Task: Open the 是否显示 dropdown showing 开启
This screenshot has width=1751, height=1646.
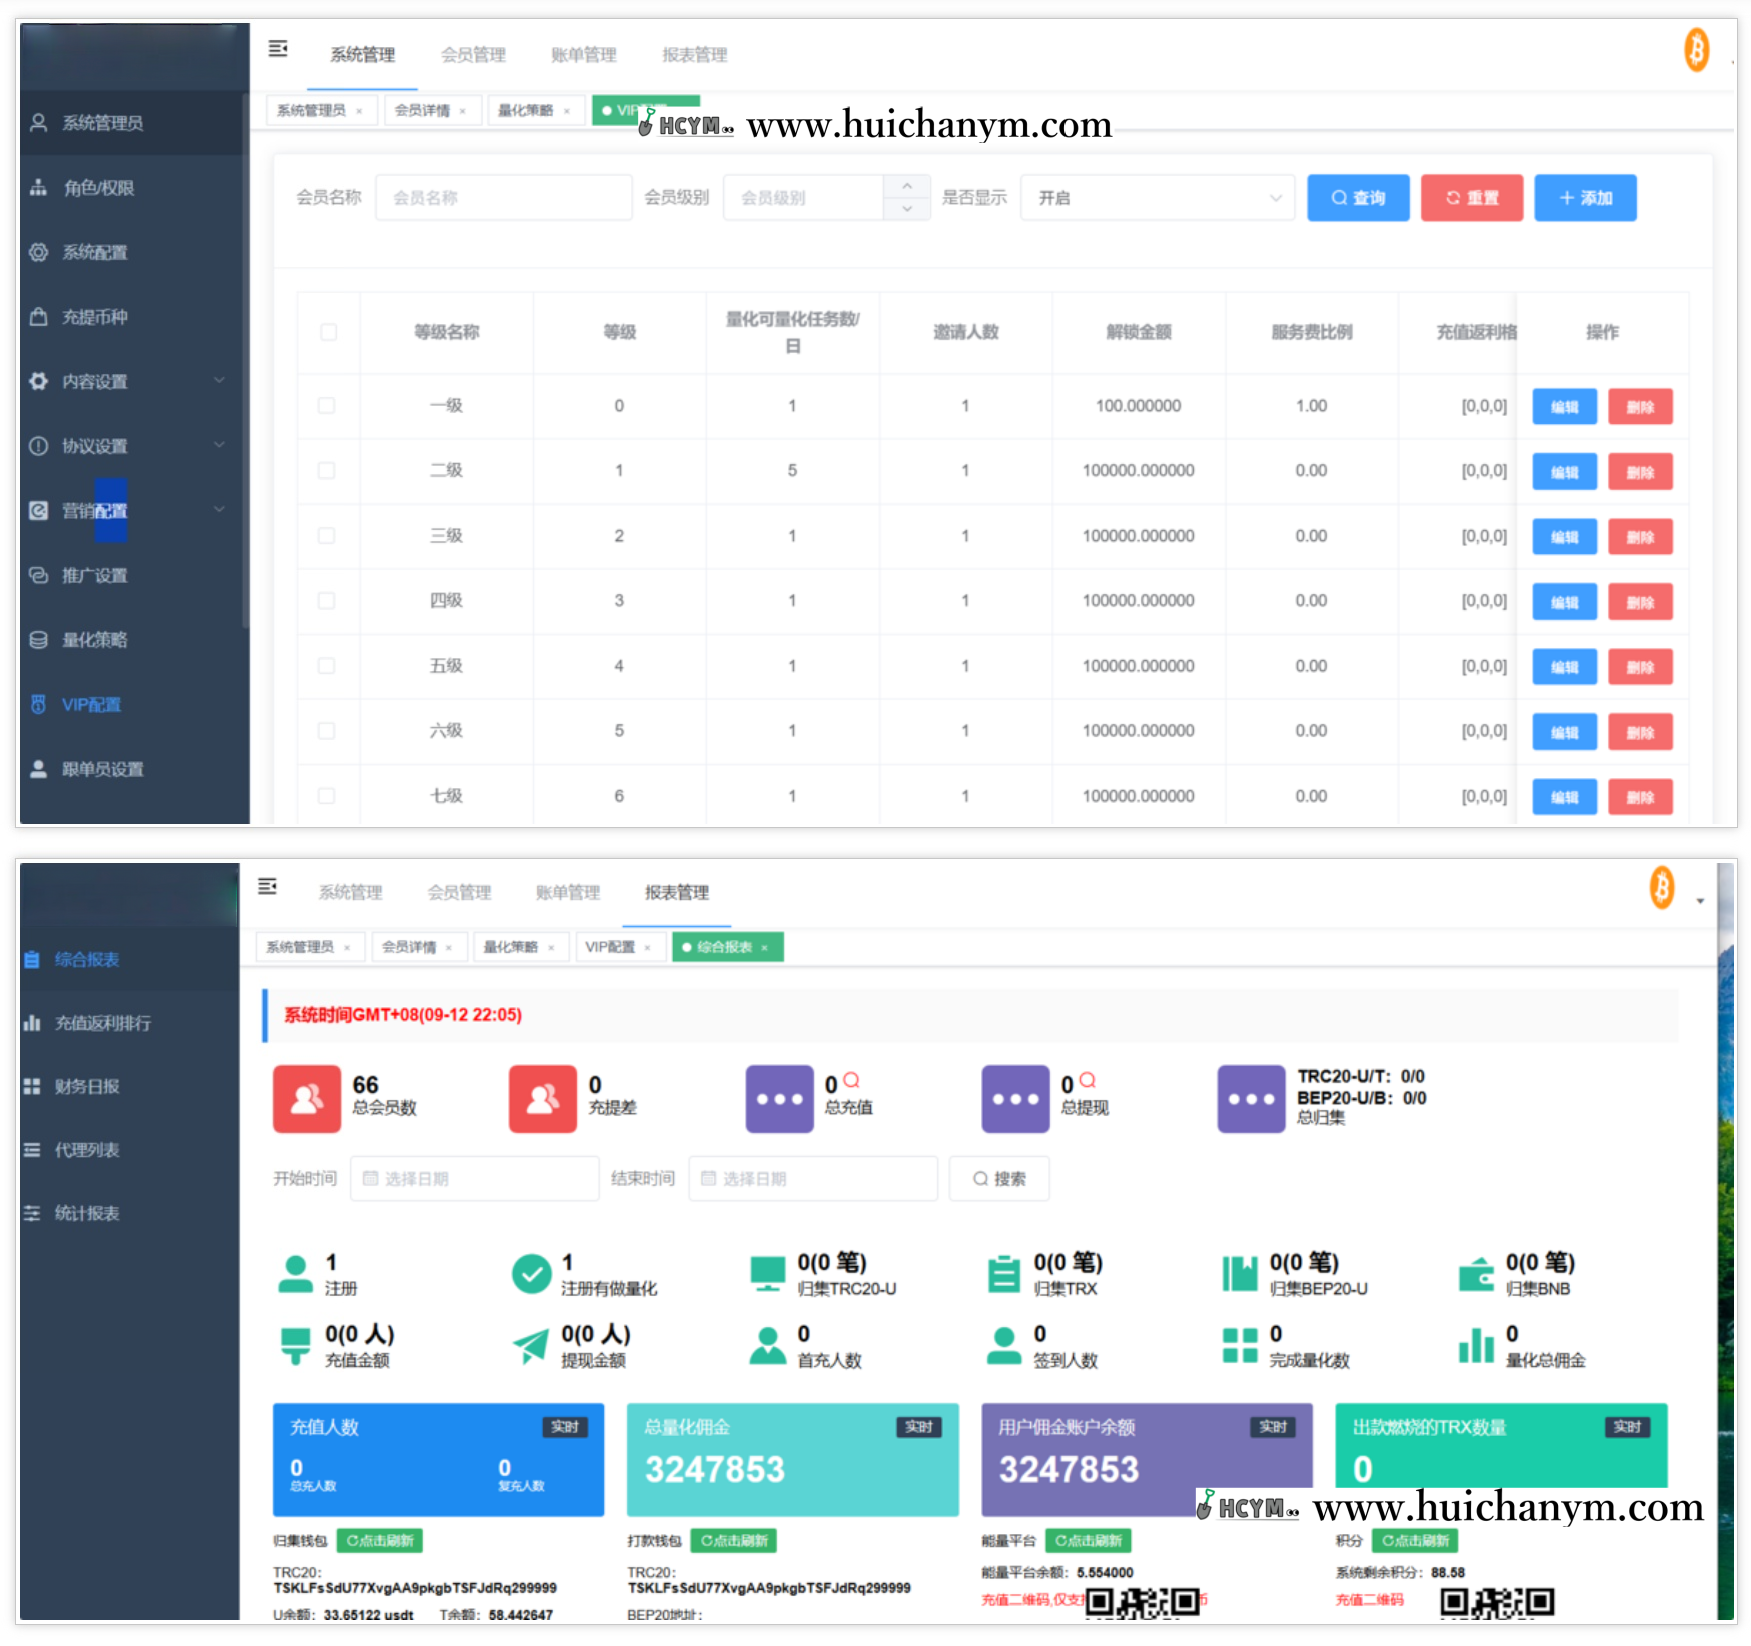Action: click(1157, 198)
